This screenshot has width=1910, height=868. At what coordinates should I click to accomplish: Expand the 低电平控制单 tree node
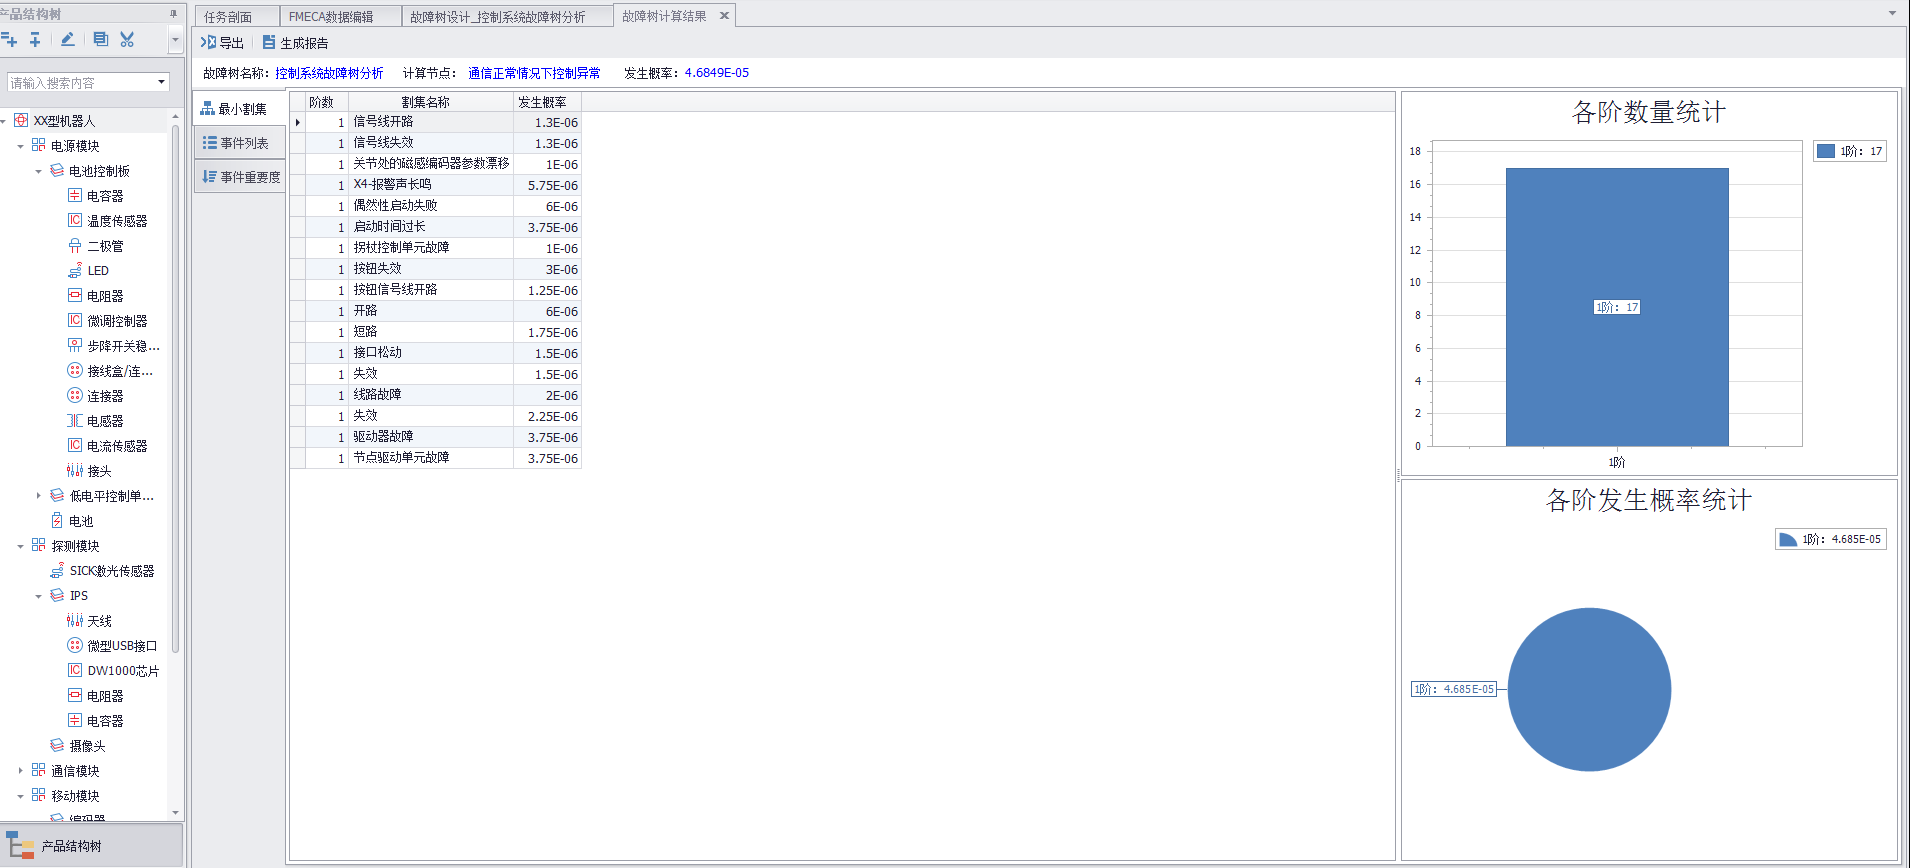[38, 496]
